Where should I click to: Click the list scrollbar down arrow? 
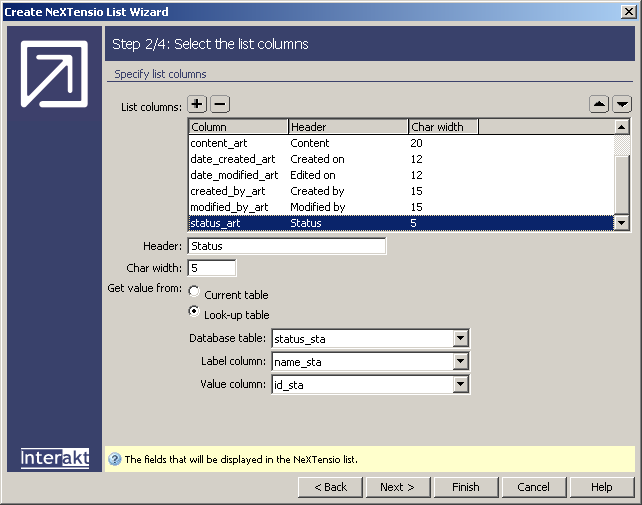pos(622,223)
